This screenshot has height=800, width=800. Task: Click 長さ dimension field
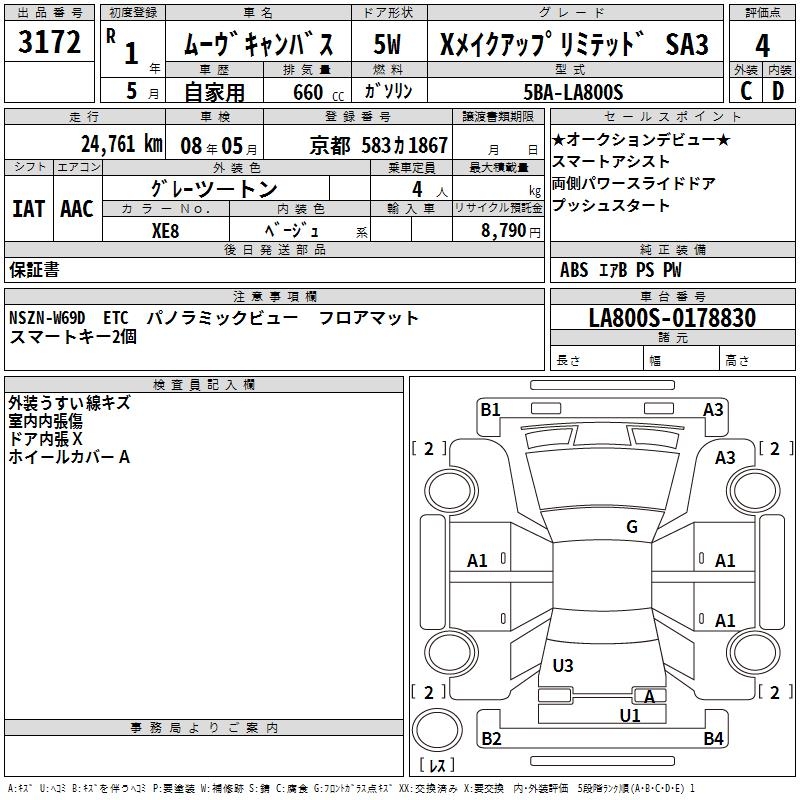[x=597, y=358]
